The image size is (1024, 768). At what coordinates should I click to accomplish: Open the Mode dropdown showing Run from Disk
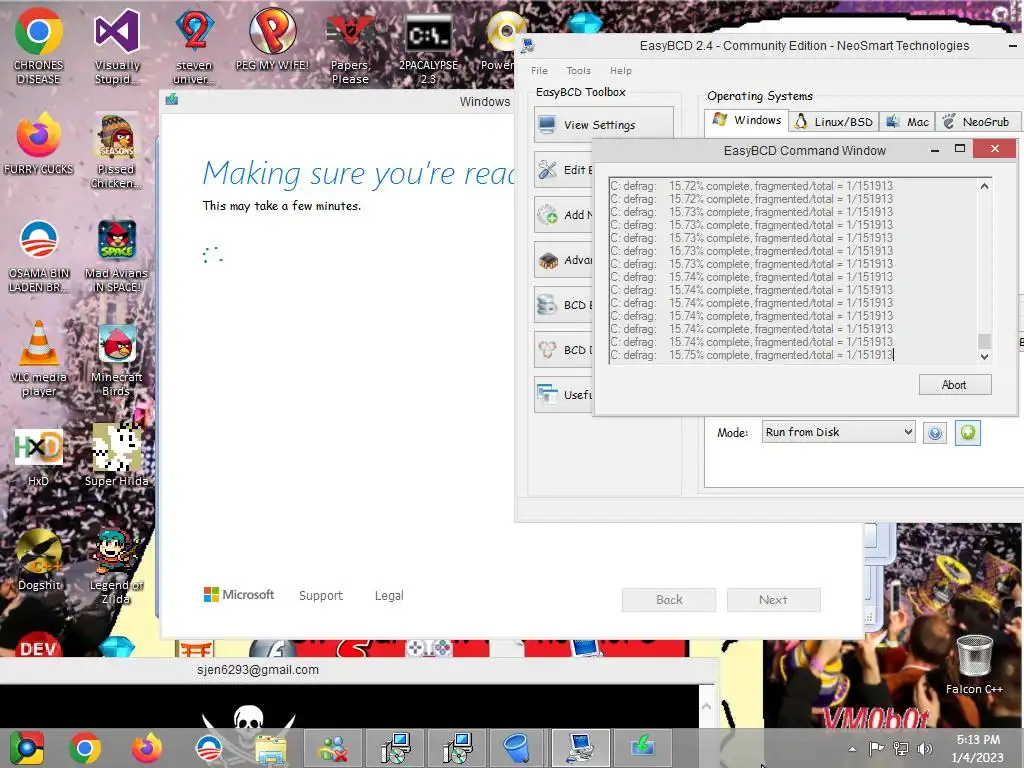pos(839,432)
